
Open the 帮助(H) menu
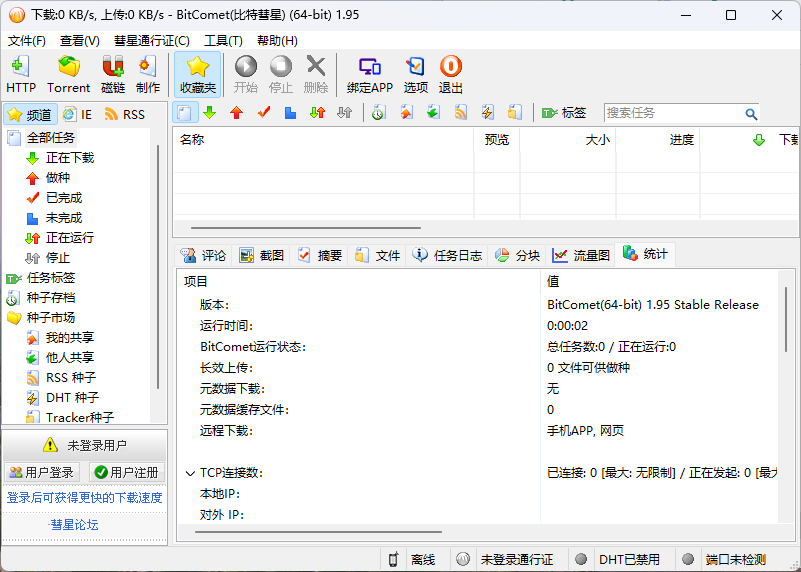277,41
